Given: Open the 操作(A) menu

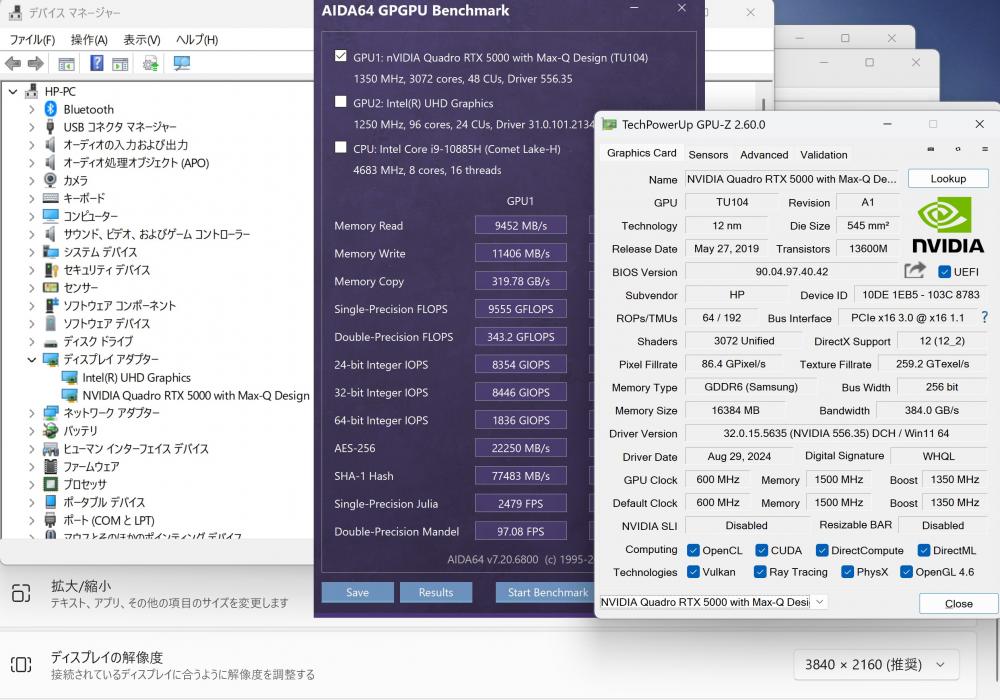Looking at the screenshot, I should (x=89, y=40).
